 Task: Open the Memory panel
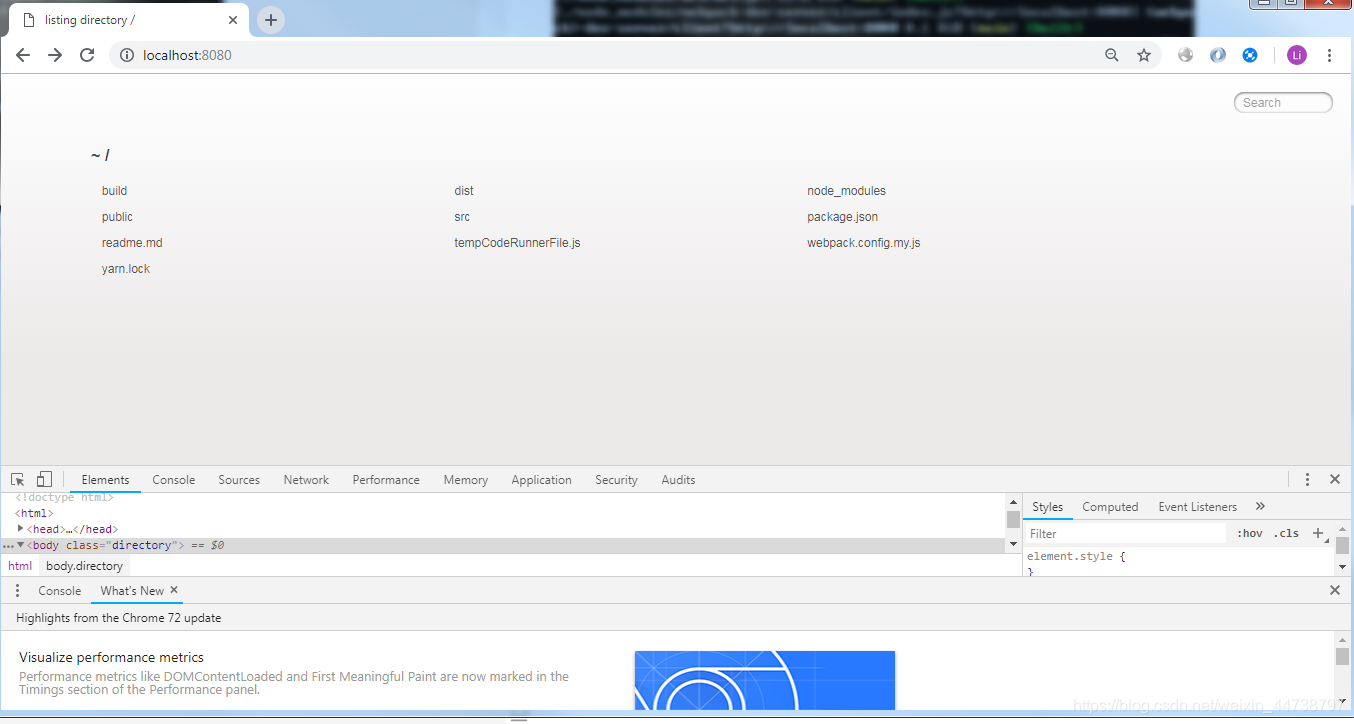click(x=466, y=480)
